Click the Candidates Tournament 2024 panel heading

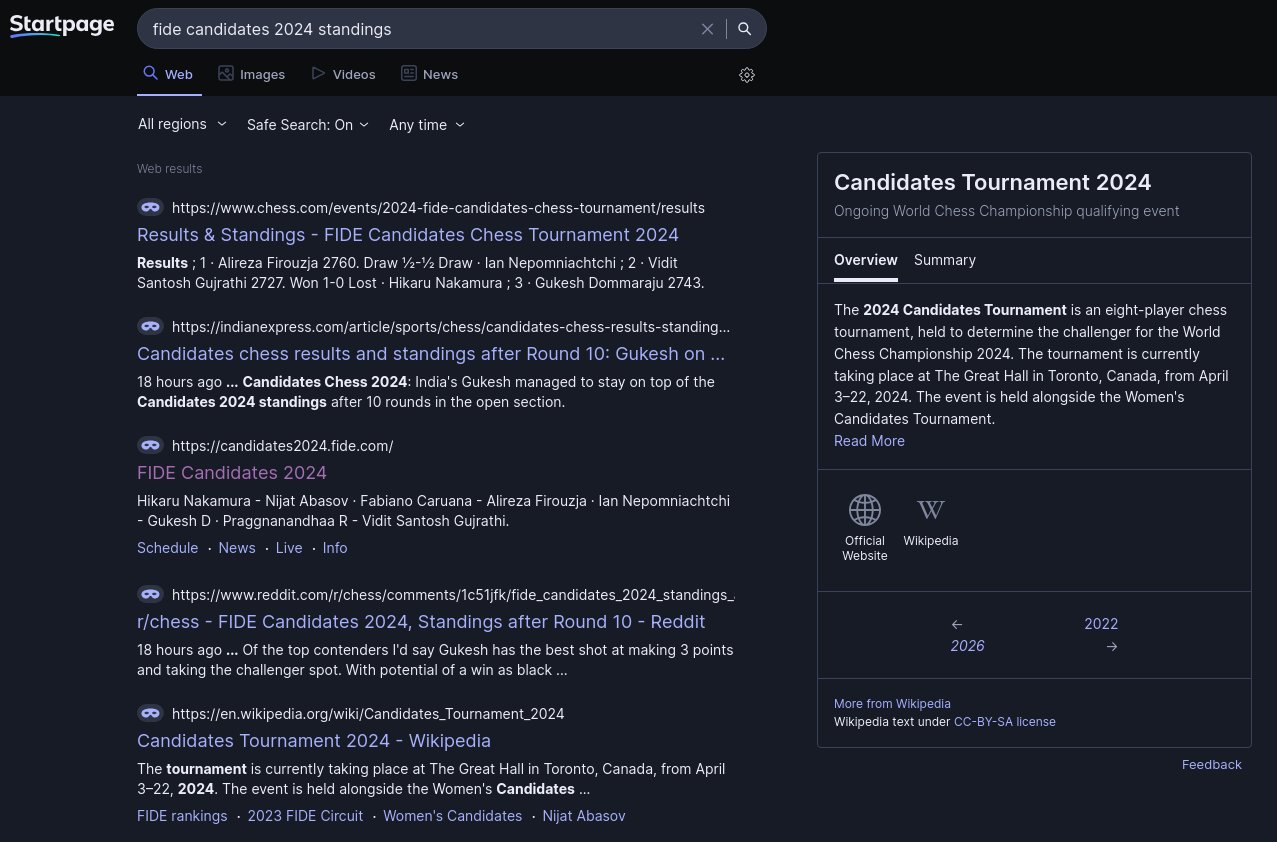(x=992, y=182)
